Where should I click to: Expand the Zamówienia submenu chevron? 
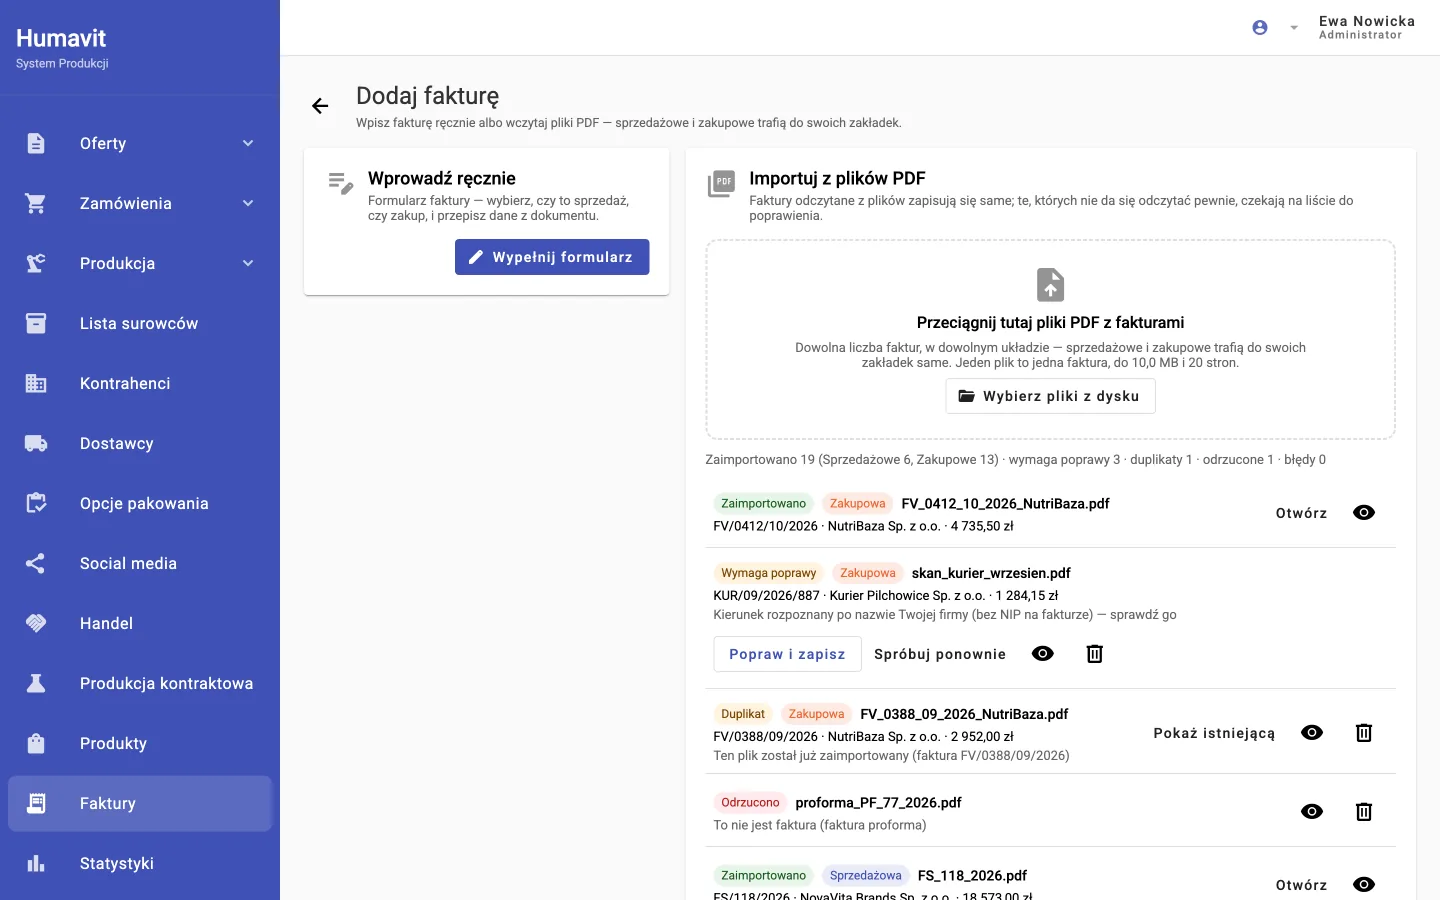tap(248, 203)
